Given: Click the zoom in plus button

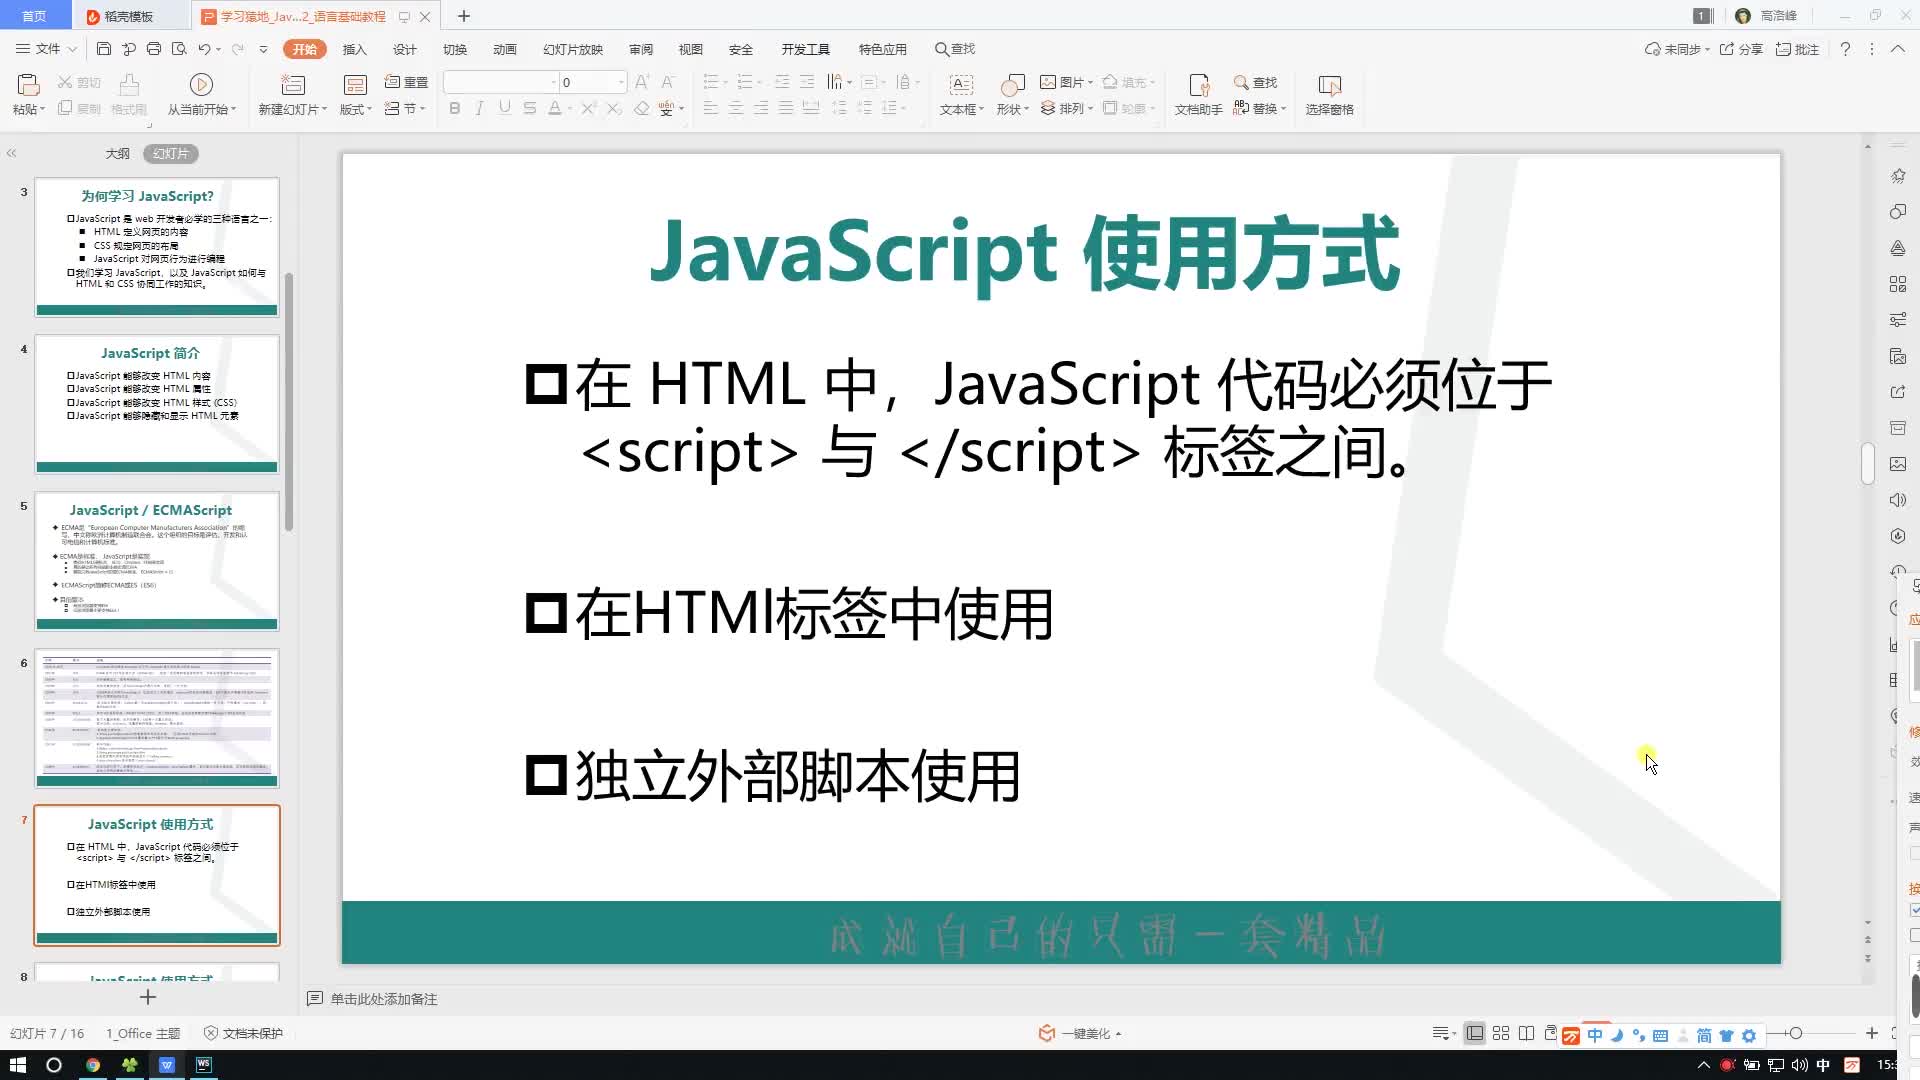Looking at the screenshot, I should (1872, 1033).
